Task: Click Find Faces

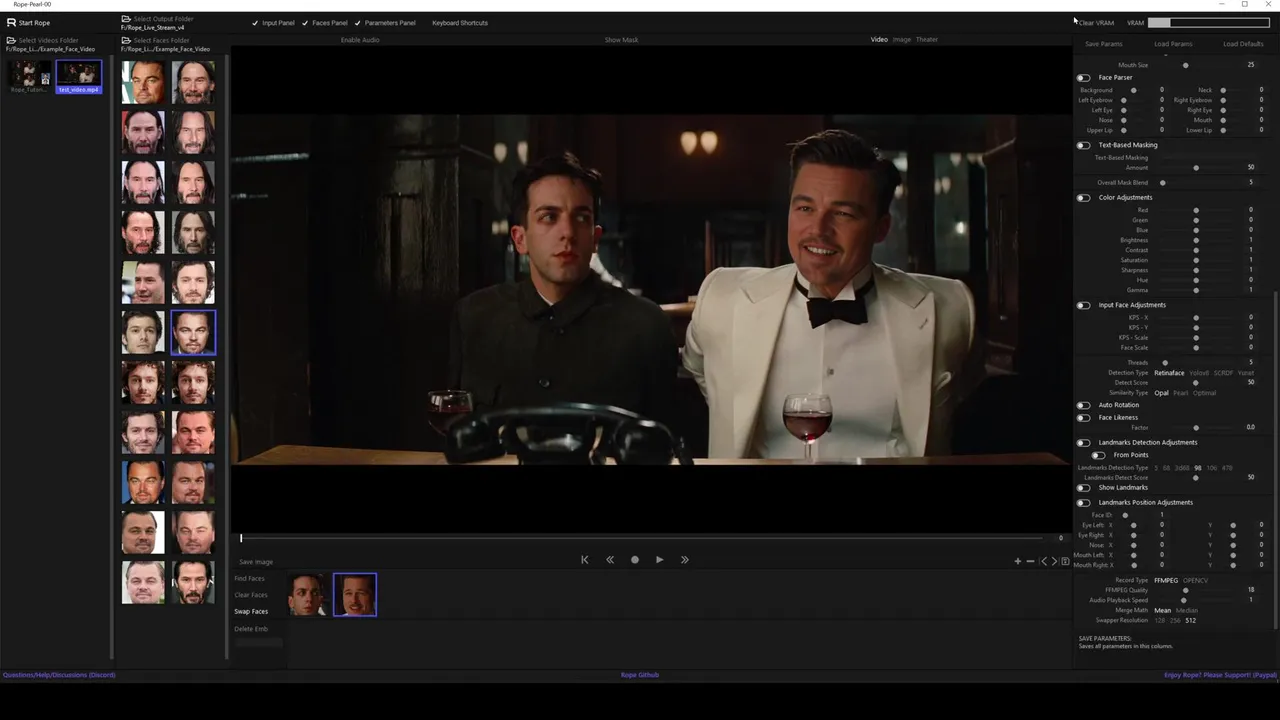Action: click(x=250, y=579)
